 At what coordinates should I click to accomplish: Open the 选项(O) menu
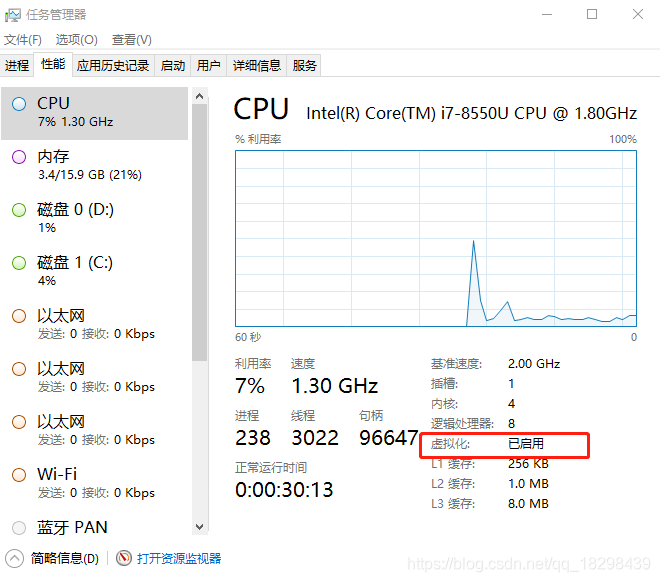77,40
